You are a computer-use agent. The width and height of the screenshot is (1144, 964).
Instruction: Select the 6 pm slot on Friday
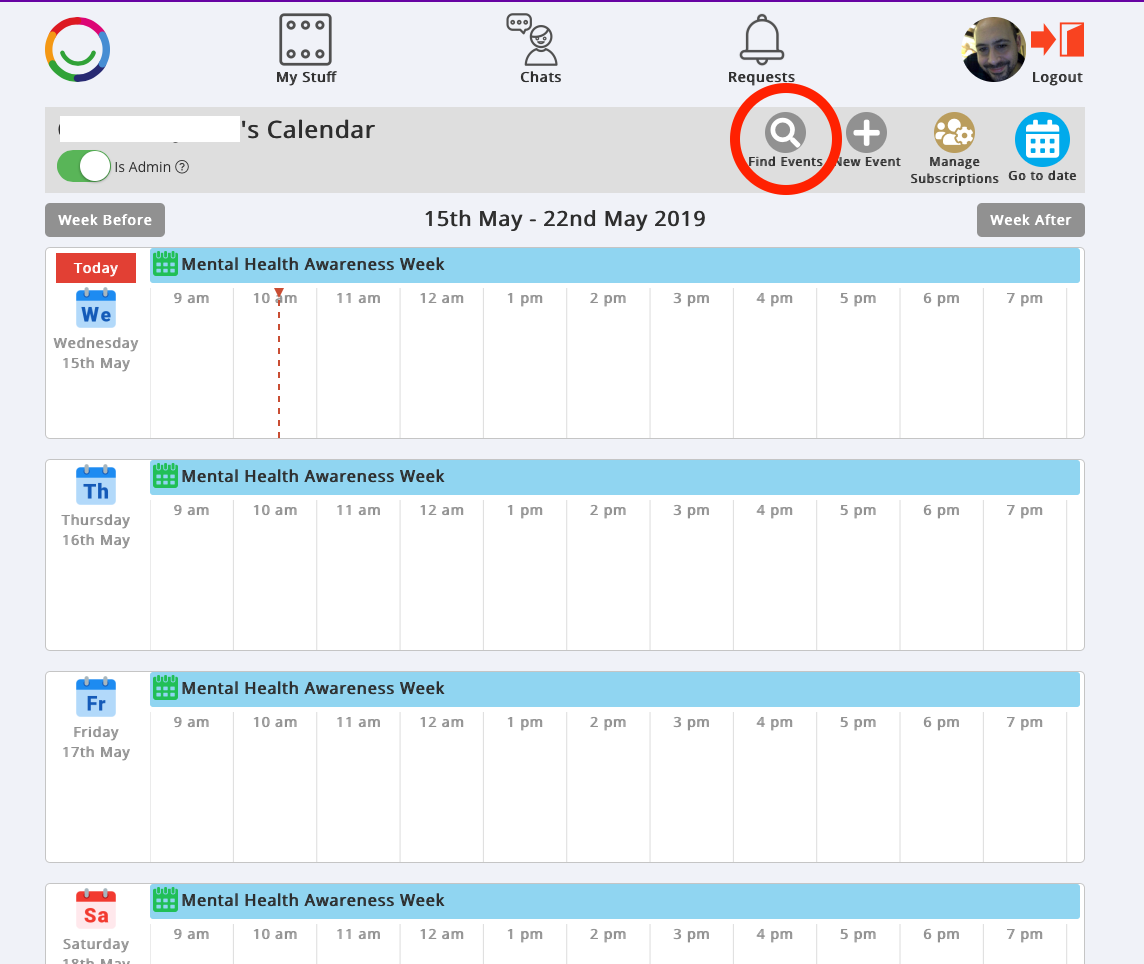coord(942,787)
